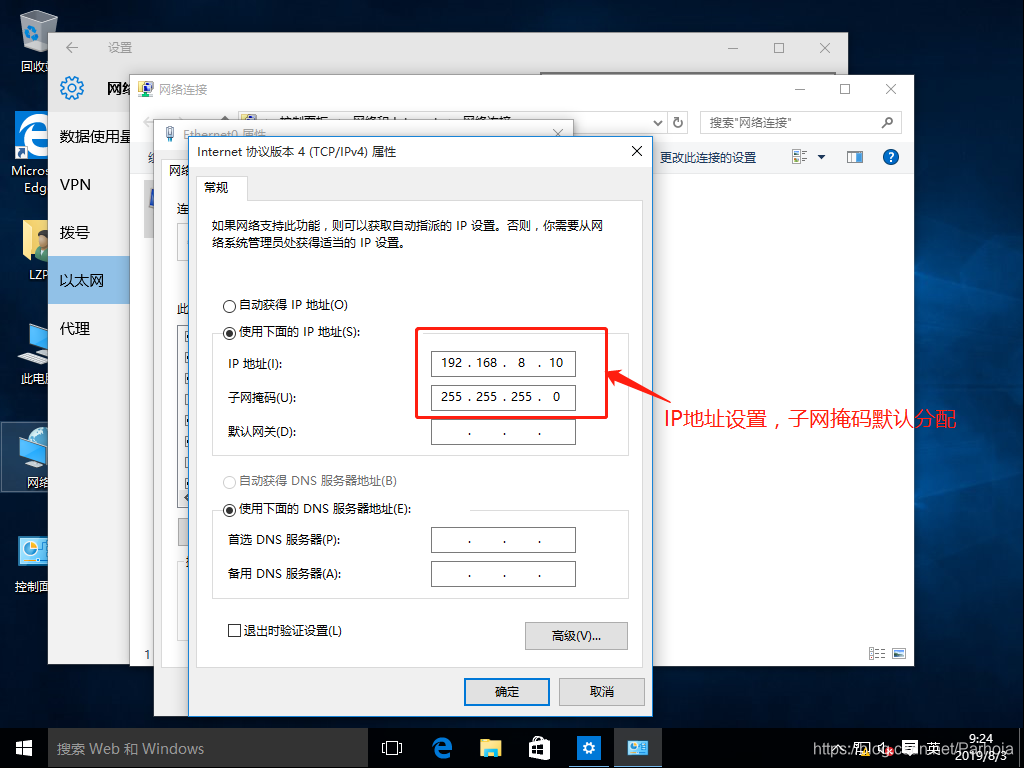Close the IPv4 properties dialog
Screen dimensions: 1024x768
(637, 152)
